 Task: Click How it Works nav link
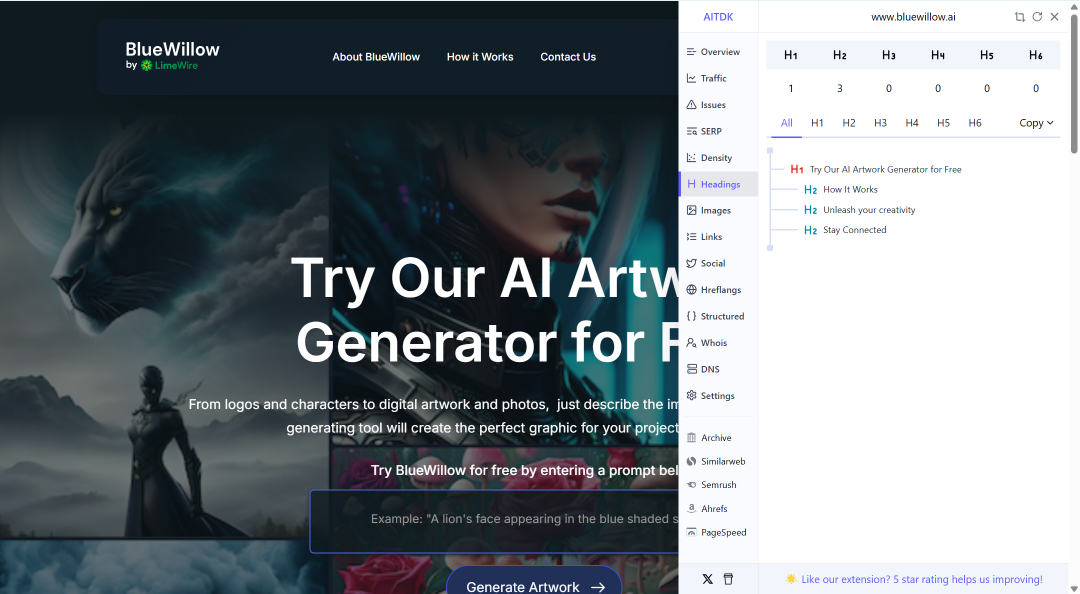pyautogui.click(x=480, y=57)
